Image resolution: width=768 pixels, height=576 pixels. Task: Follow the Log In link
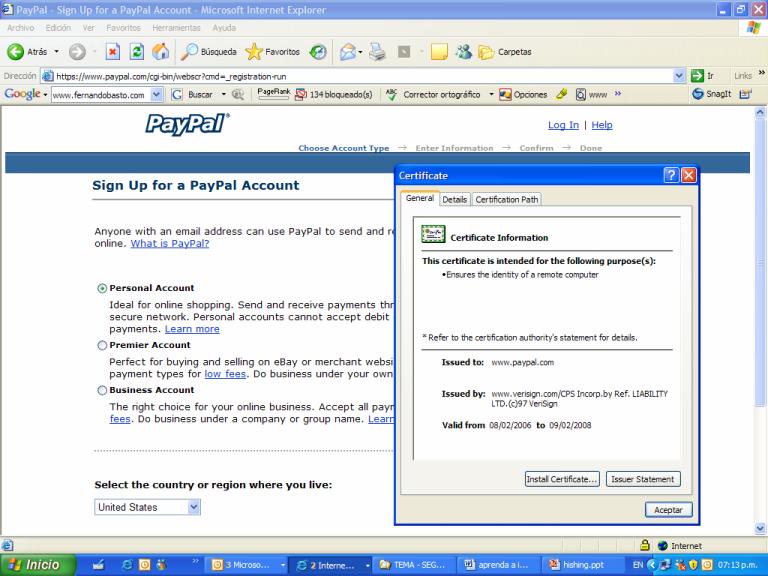(x=563, y=125)
